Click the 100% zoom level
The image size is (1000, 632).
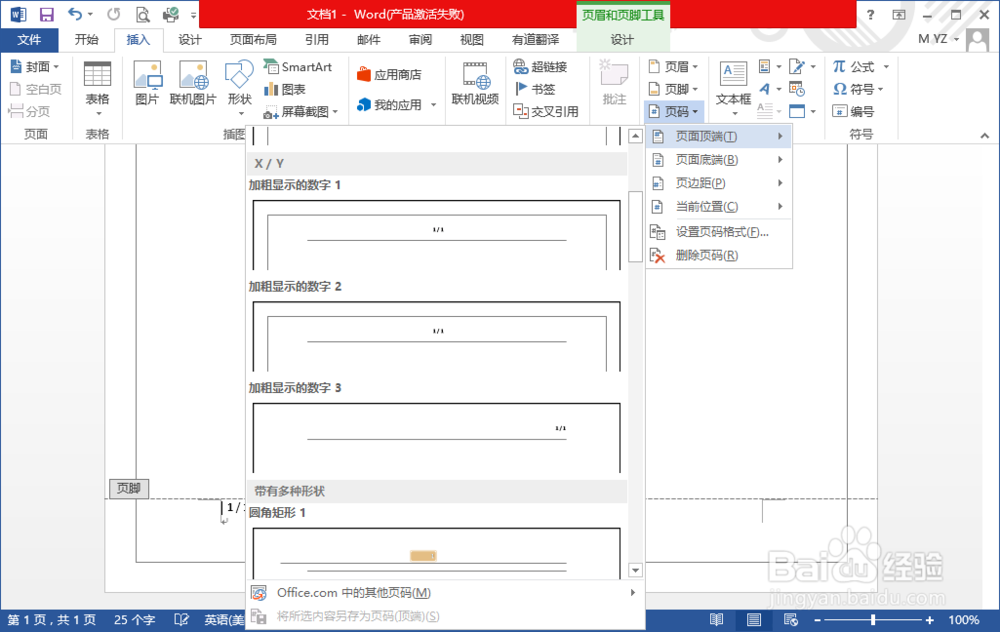click(964, 619)
